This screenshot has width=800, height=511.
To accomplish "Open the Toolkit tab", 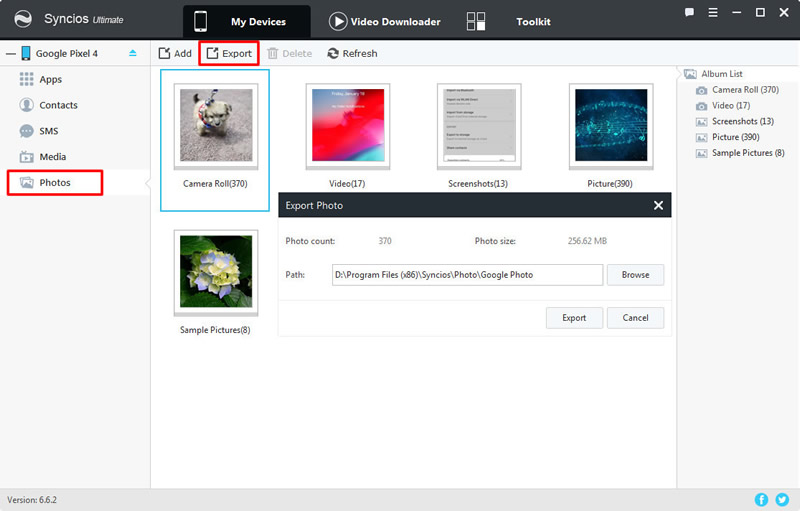I will tap(509, 21).
